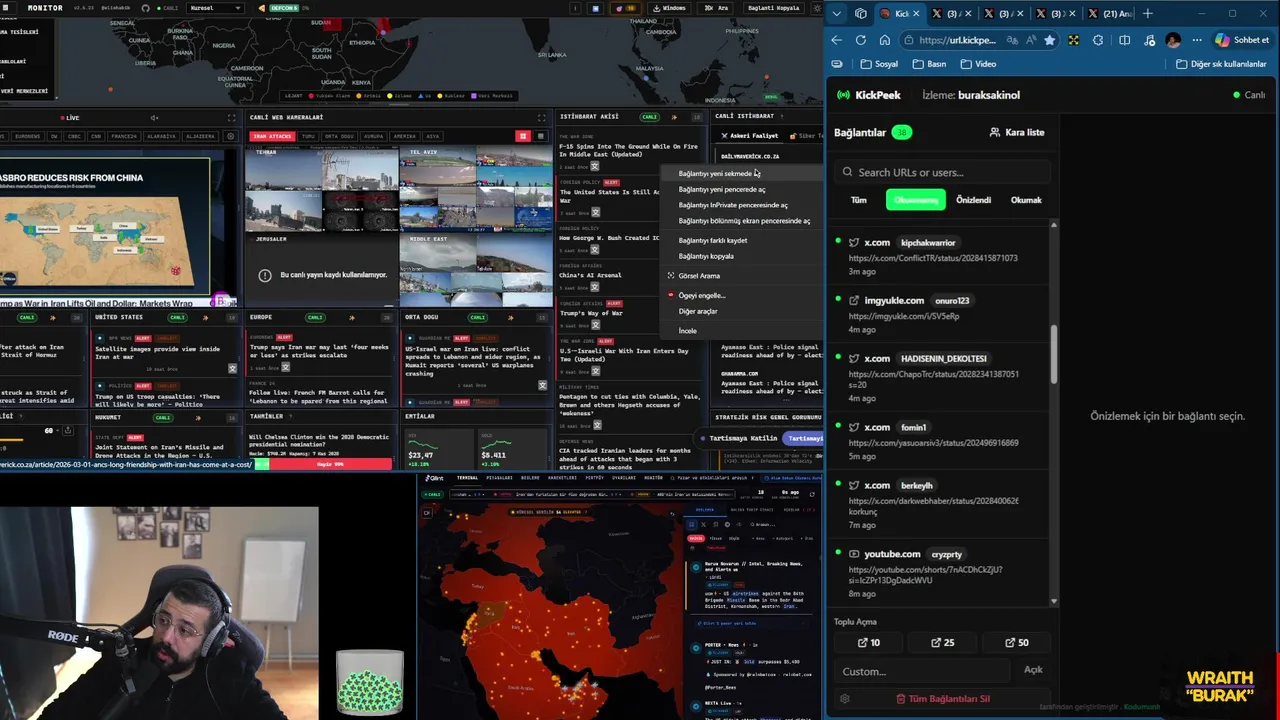Open imgyukle.com link from onuro123
Viewport: 1280px width, 720px height.
click(904, 316)
